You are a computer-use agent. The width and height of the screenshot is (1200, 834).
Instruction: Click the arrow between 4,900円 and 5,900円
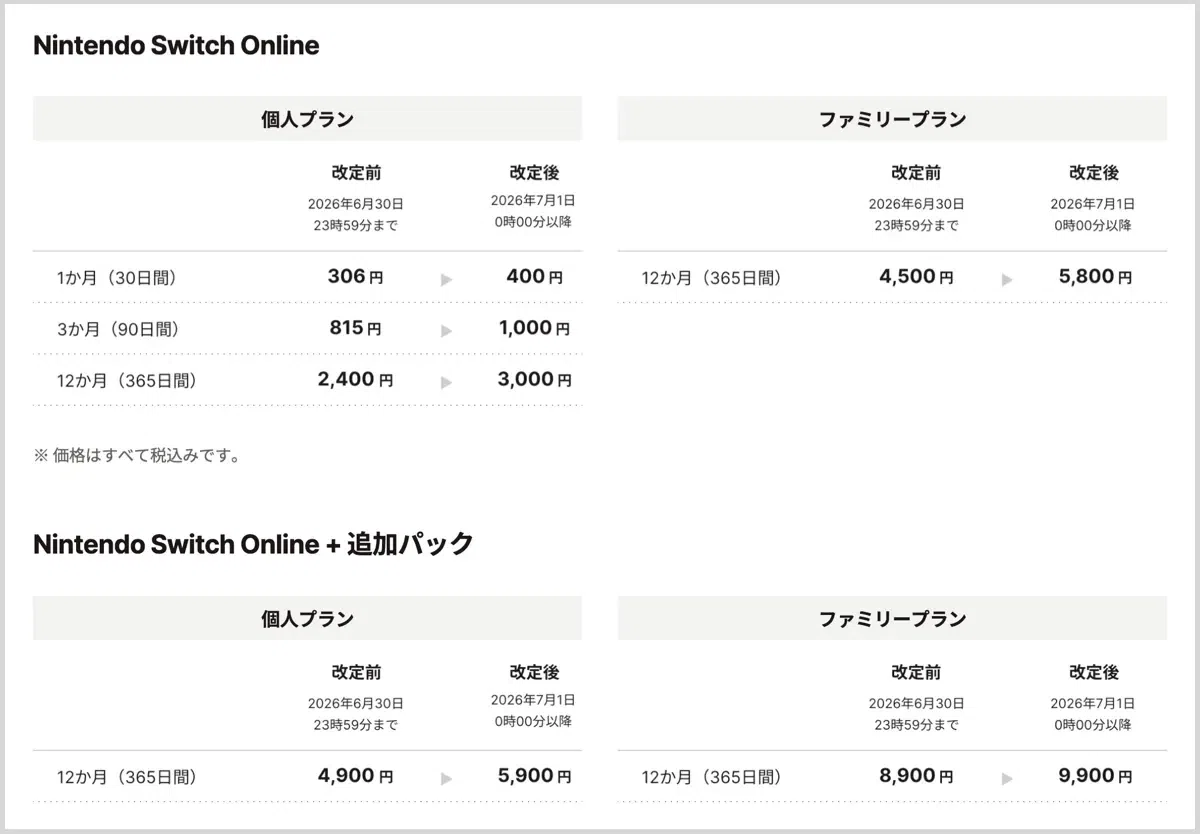click(x=447, y=778)
